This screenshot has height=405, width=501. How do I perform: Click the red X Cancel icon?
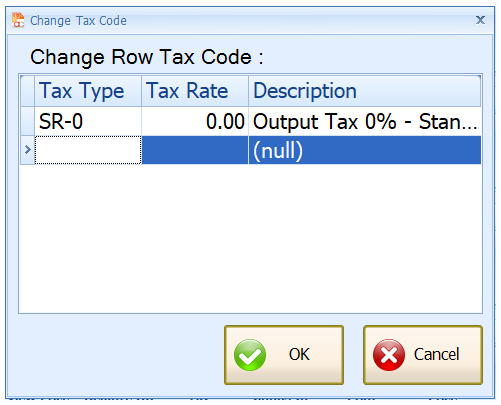pos(389,355)
